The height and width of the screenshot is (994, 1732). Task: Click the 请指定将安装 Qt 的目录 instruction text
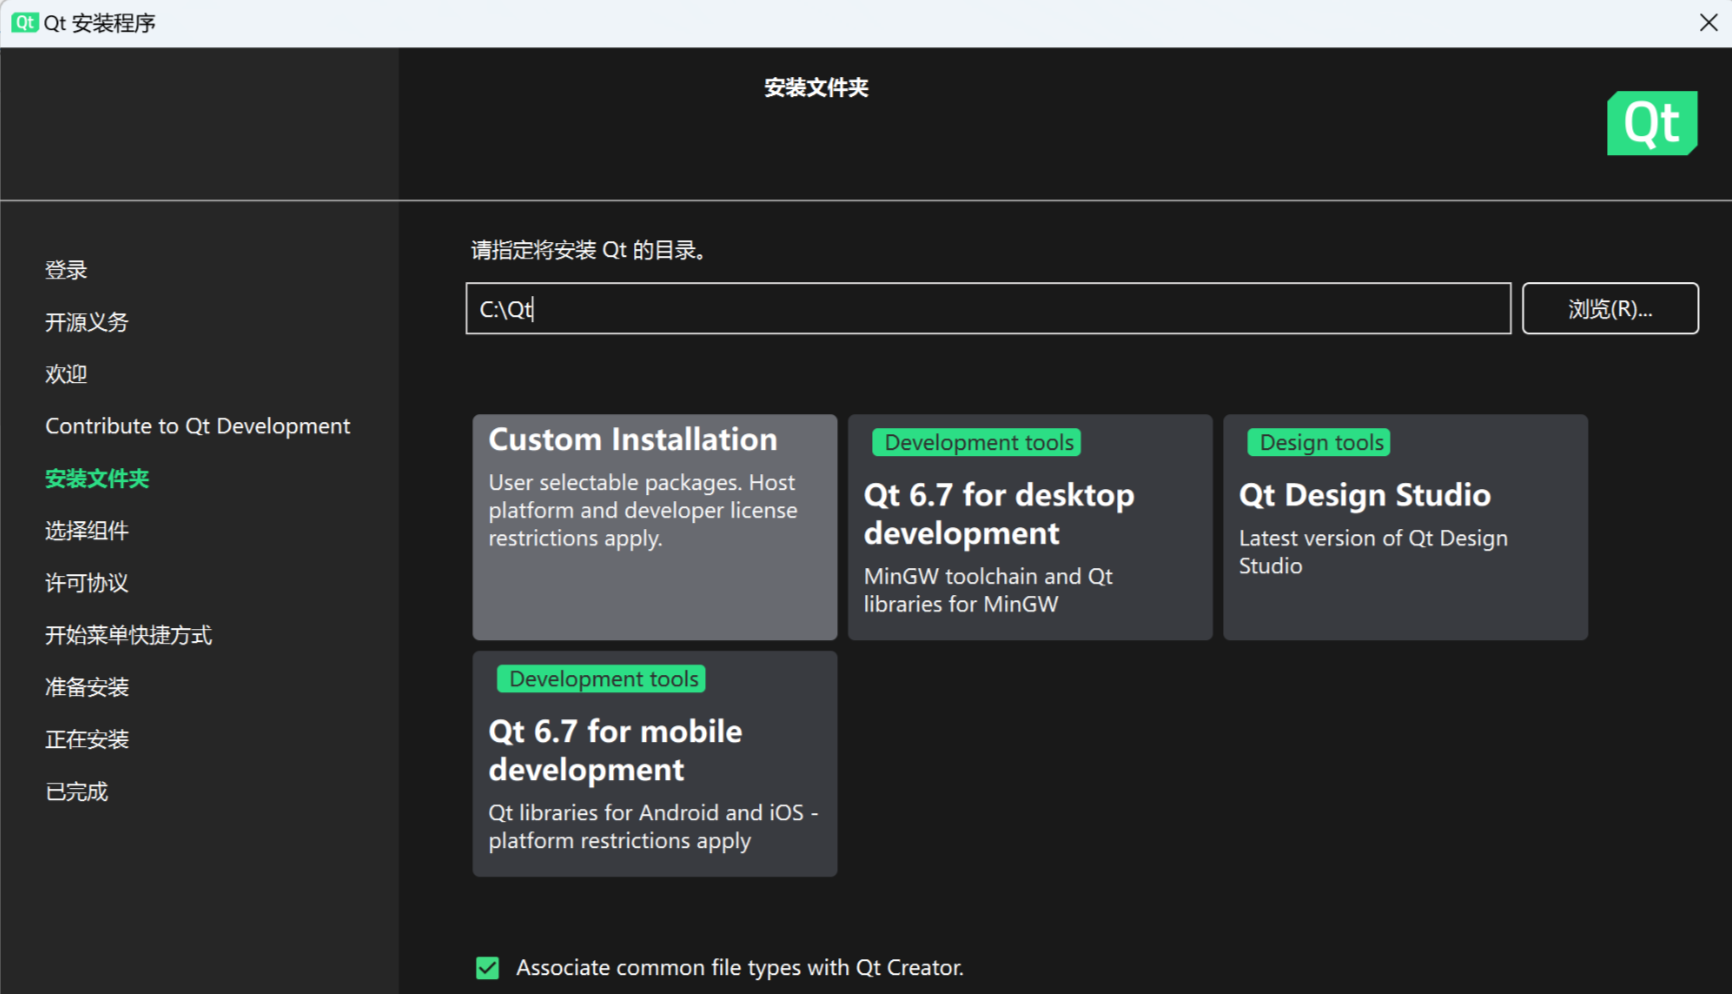tap(589, 250)
